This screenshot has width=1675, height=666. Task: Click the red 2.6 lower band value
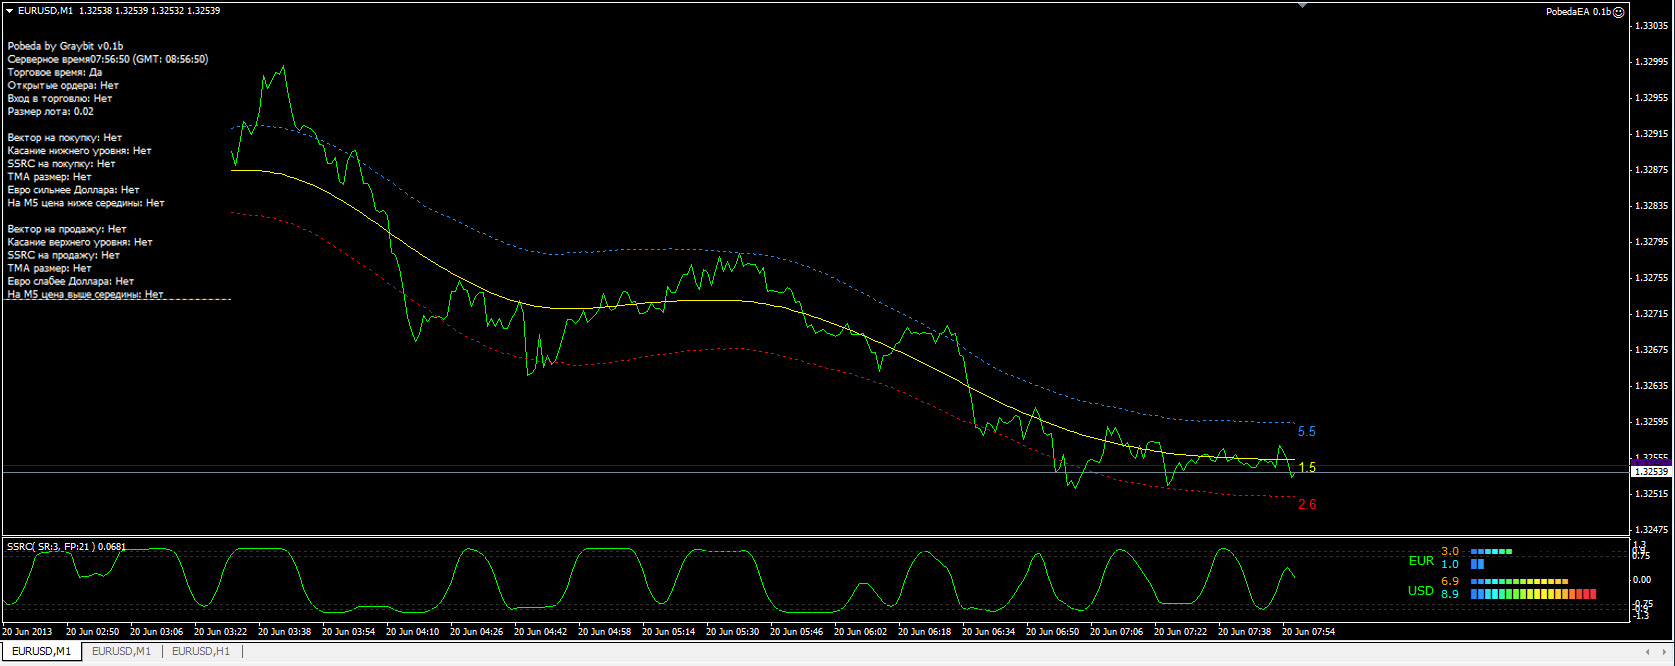coord(1307,505)
